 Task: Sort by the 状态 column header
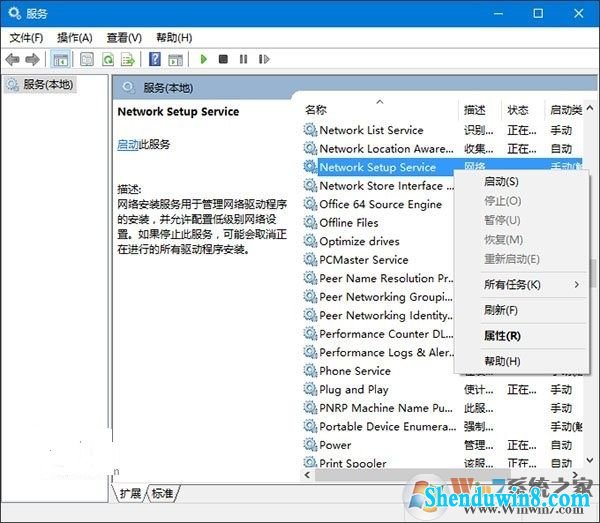click(x=523, y=110)
